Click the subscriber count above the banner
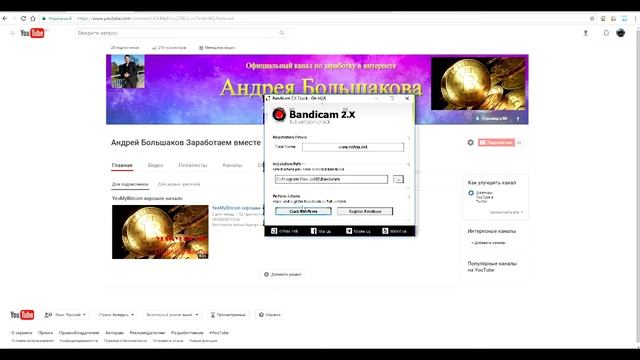Viewport: 640px width, 360px height. 125,48
